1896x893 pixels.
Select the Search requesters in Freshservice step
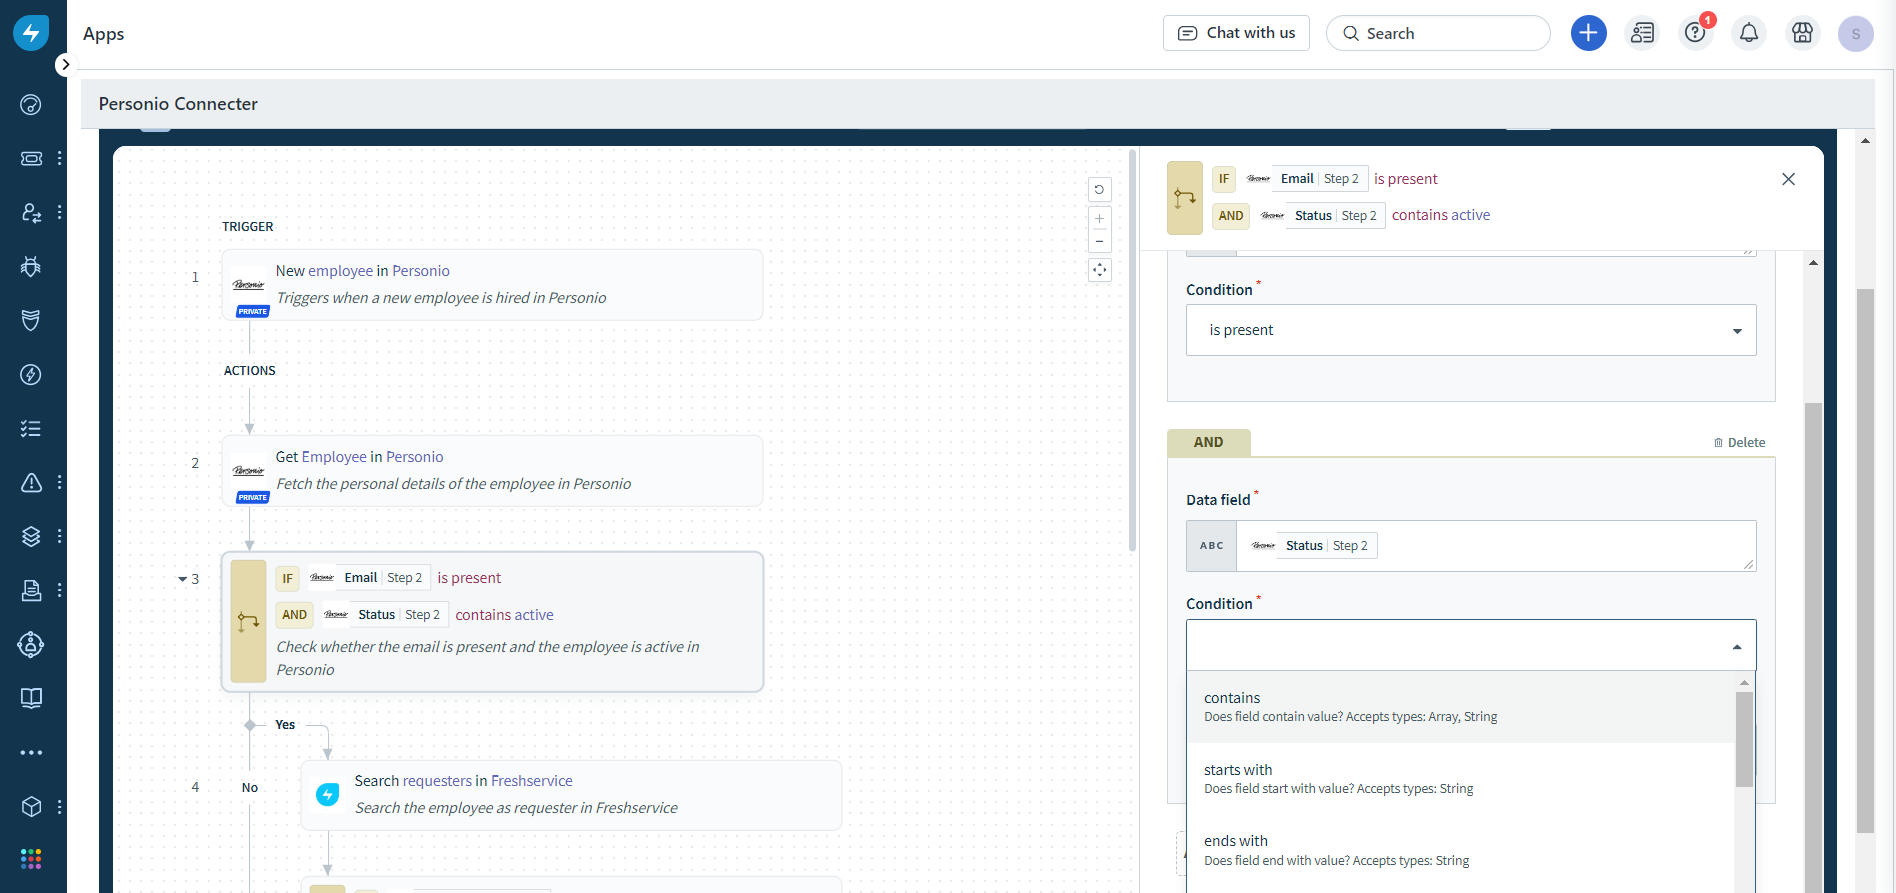pyautogui.click(x=571, y=794)
